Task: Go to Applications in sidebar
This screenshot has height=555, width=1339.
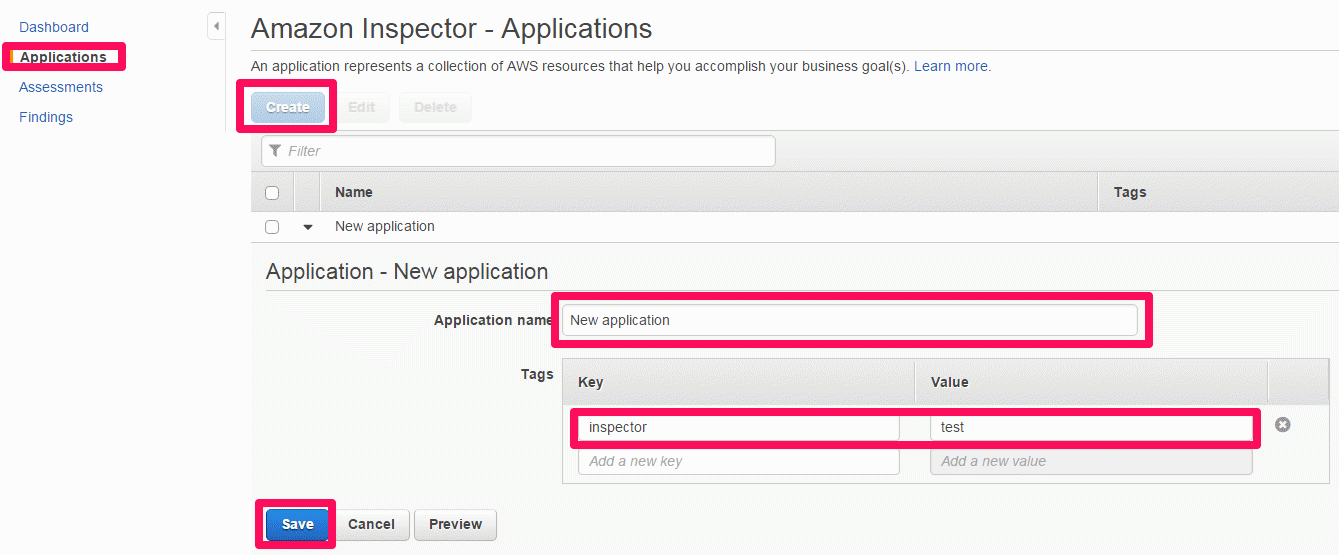Action: point(63,57)
